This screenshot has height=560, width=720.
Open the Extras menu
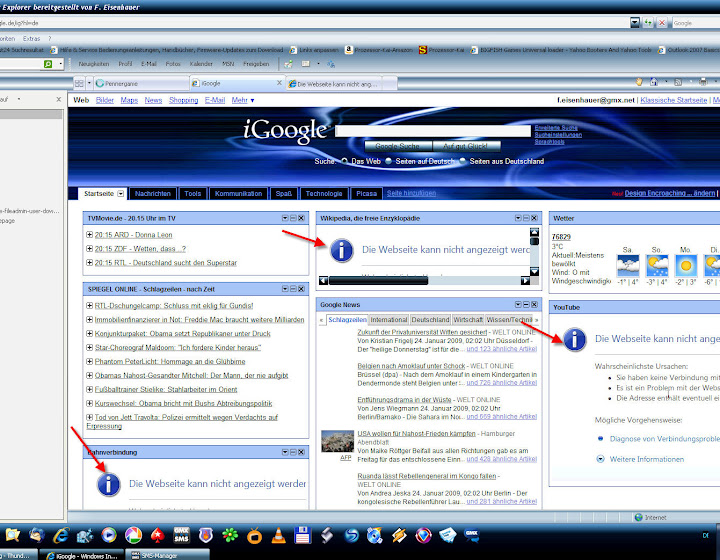click(32, 39)
